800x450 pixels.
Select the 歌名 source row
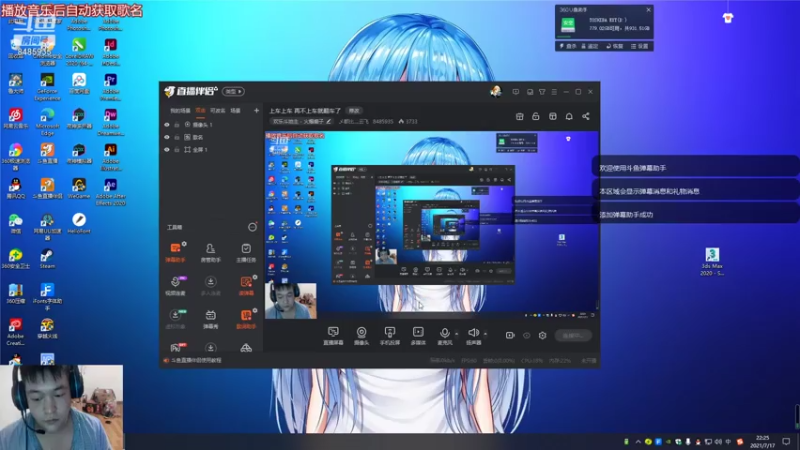[211, 137]
